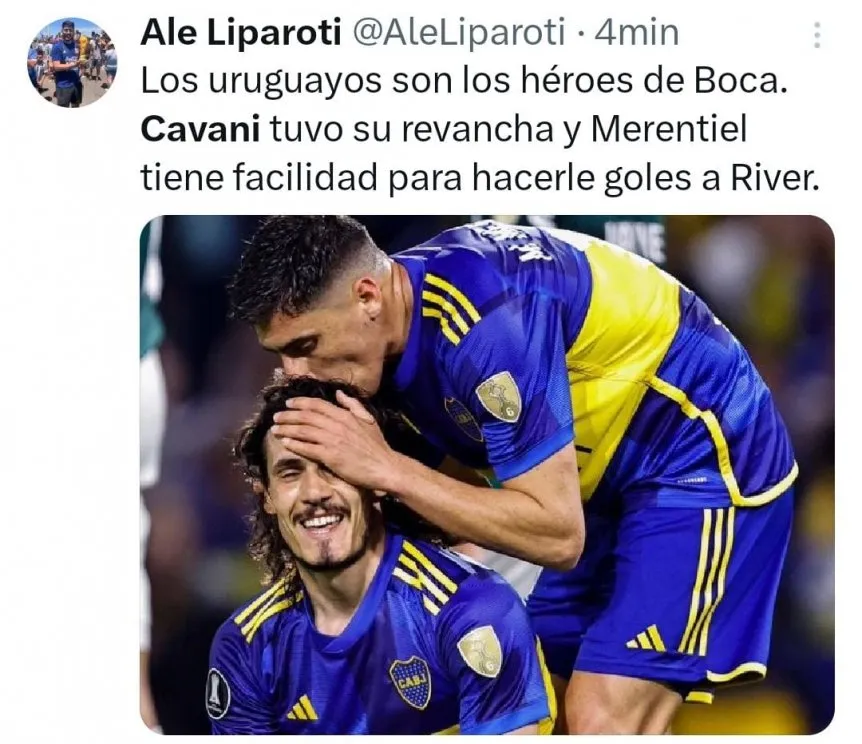
Task: Click the word Merentiel in tweet
Action: tap(670, 130)
